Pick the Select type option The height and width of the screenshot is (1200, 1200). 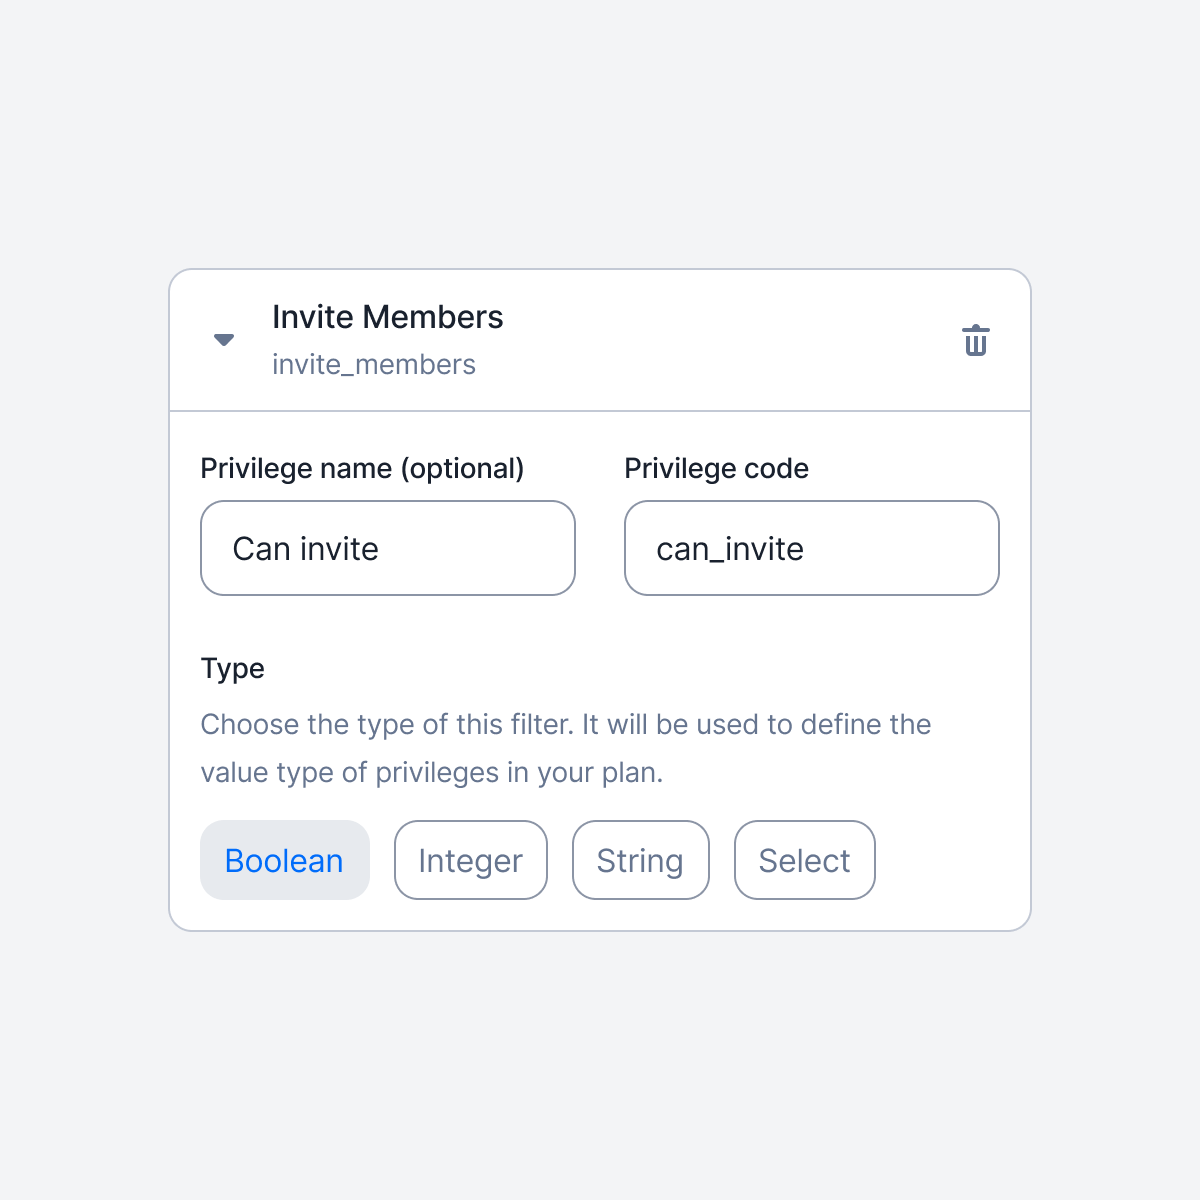point(805,860)
